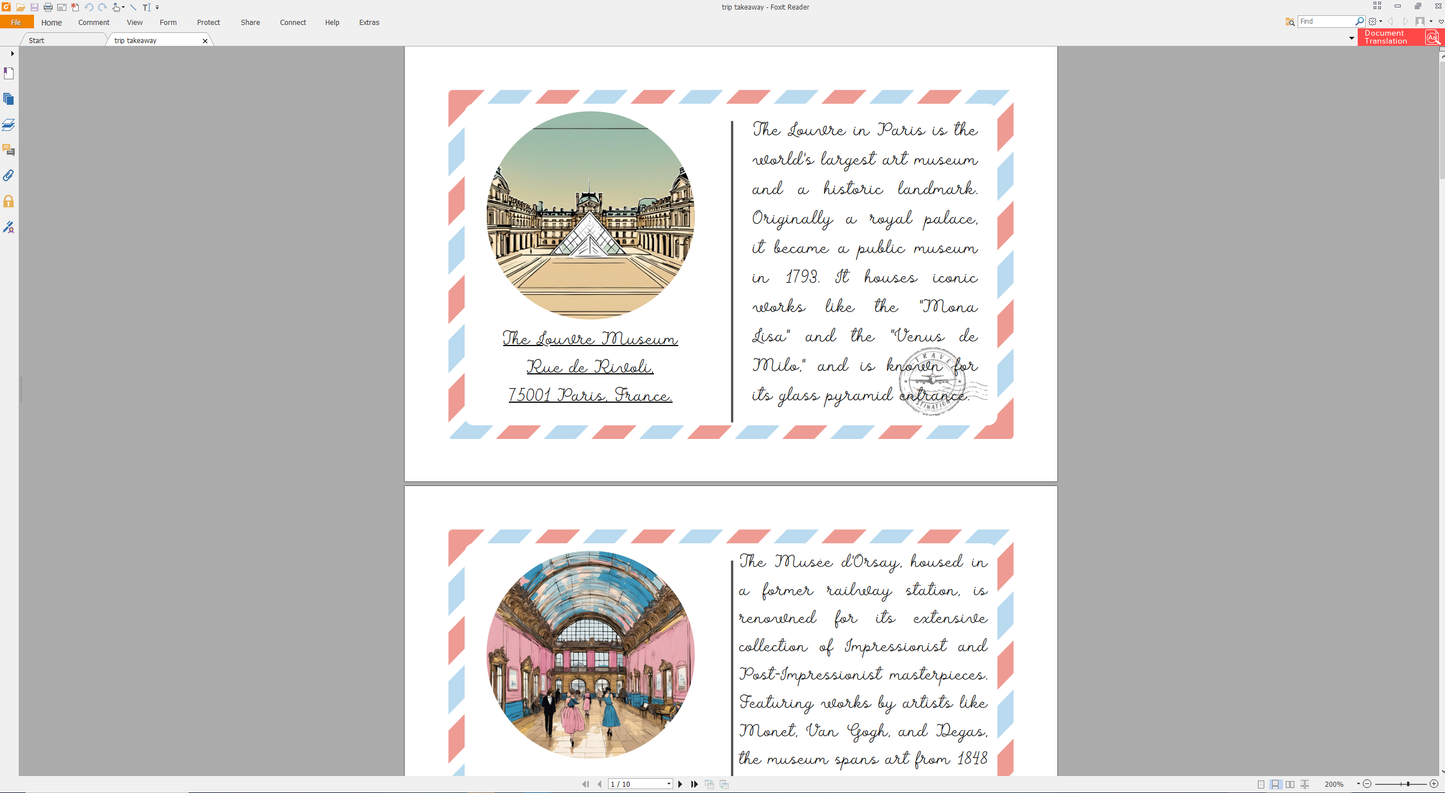This screenshot has width=1445, height=793.
Task: Expand the left navigation panel arrow
Action: click(x=12, y=53)
